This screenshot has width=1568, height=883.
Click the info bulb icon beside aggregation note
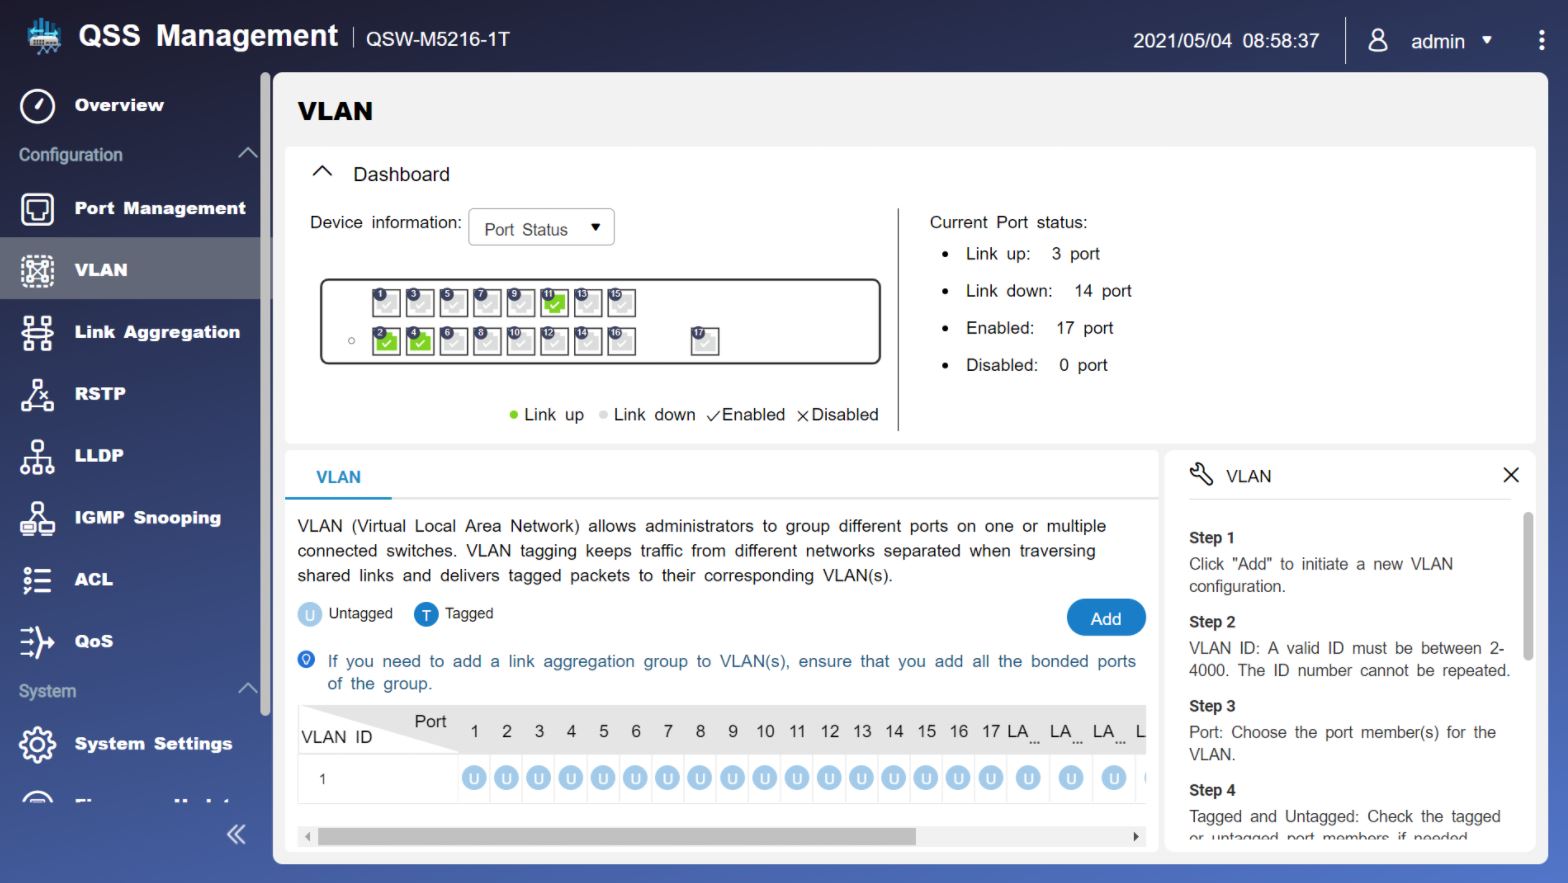[307, 660]
